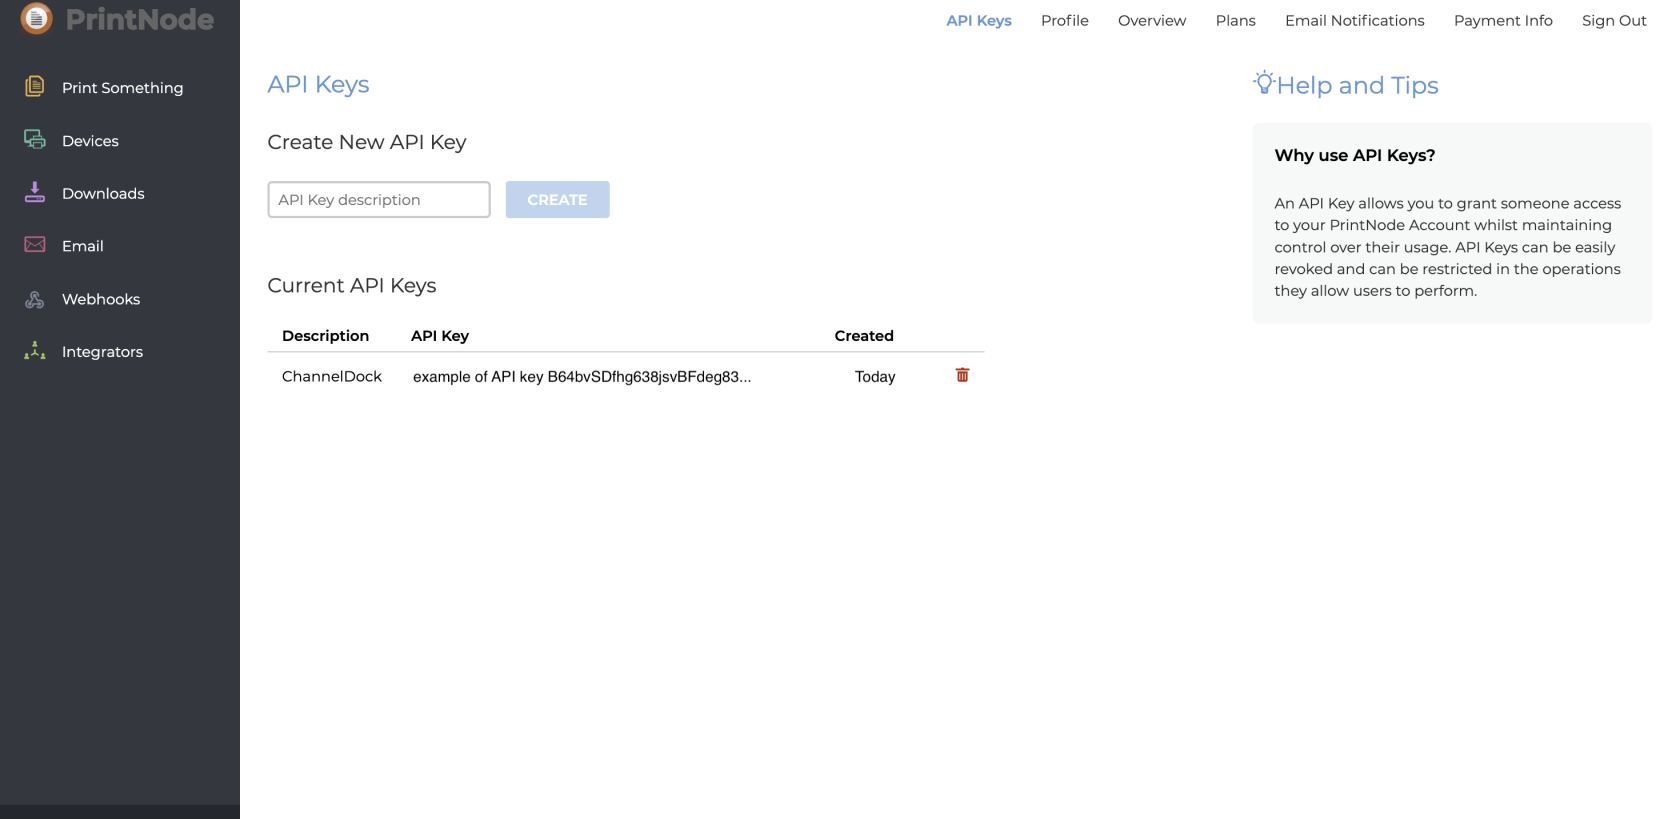Click the API Key column header
The width and height of the screenshot is (1680, 819).
pyautogui.click(x=440, y=336)
